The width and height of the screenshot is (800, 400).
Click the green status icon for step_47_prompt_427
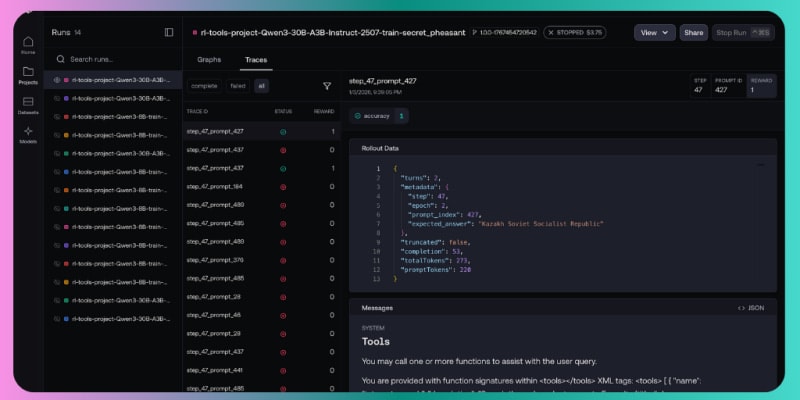click(283, 132)
